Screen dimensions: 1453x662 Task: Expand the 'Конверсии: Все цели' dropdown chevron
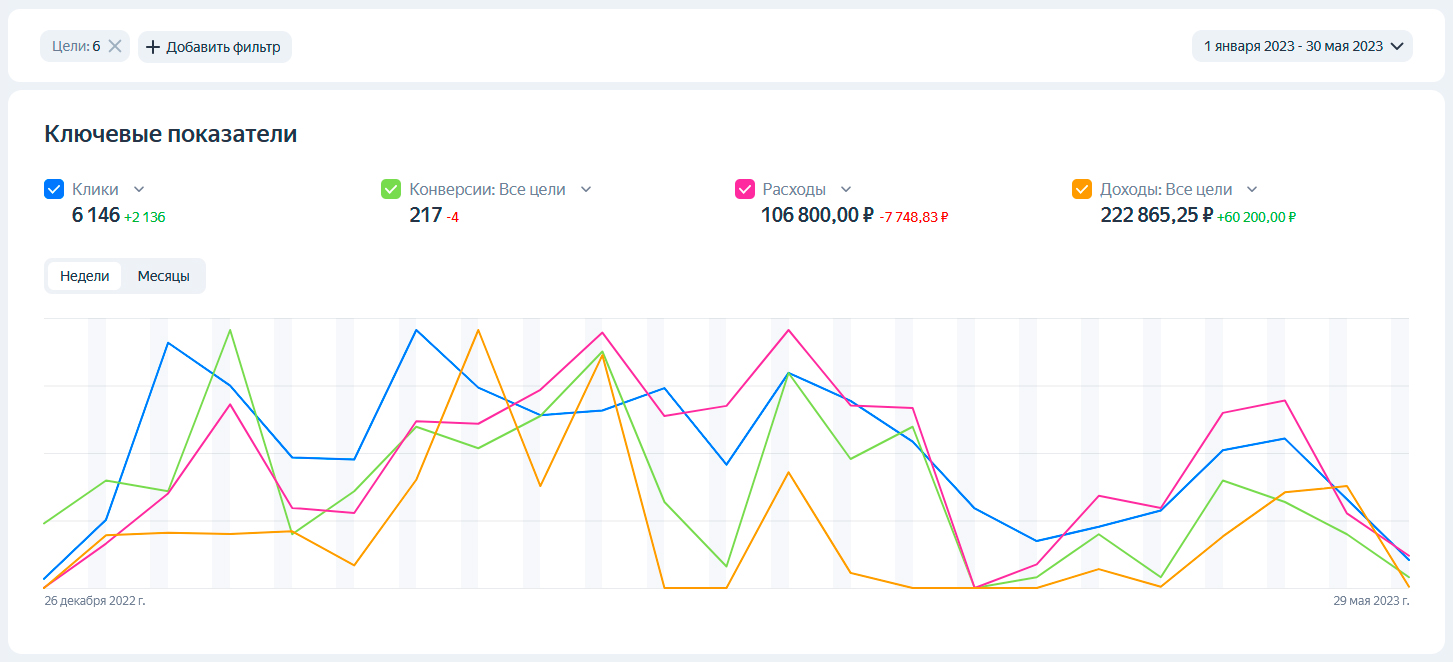586,189
